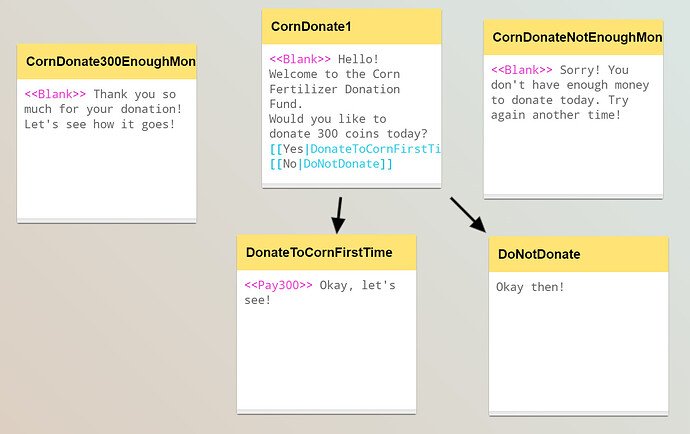Click the No DoNotDonate link text
Viewport: 690px width, 434px height.
[330, 164]
